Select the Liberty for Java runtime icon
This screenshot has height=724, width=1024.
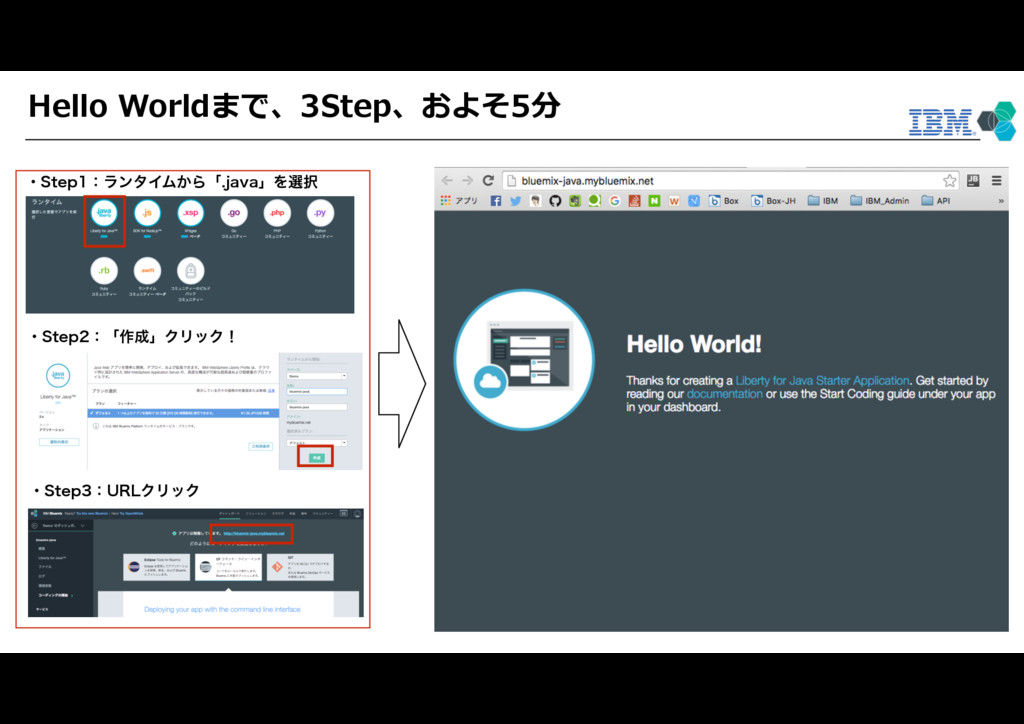tap(104, 213)
